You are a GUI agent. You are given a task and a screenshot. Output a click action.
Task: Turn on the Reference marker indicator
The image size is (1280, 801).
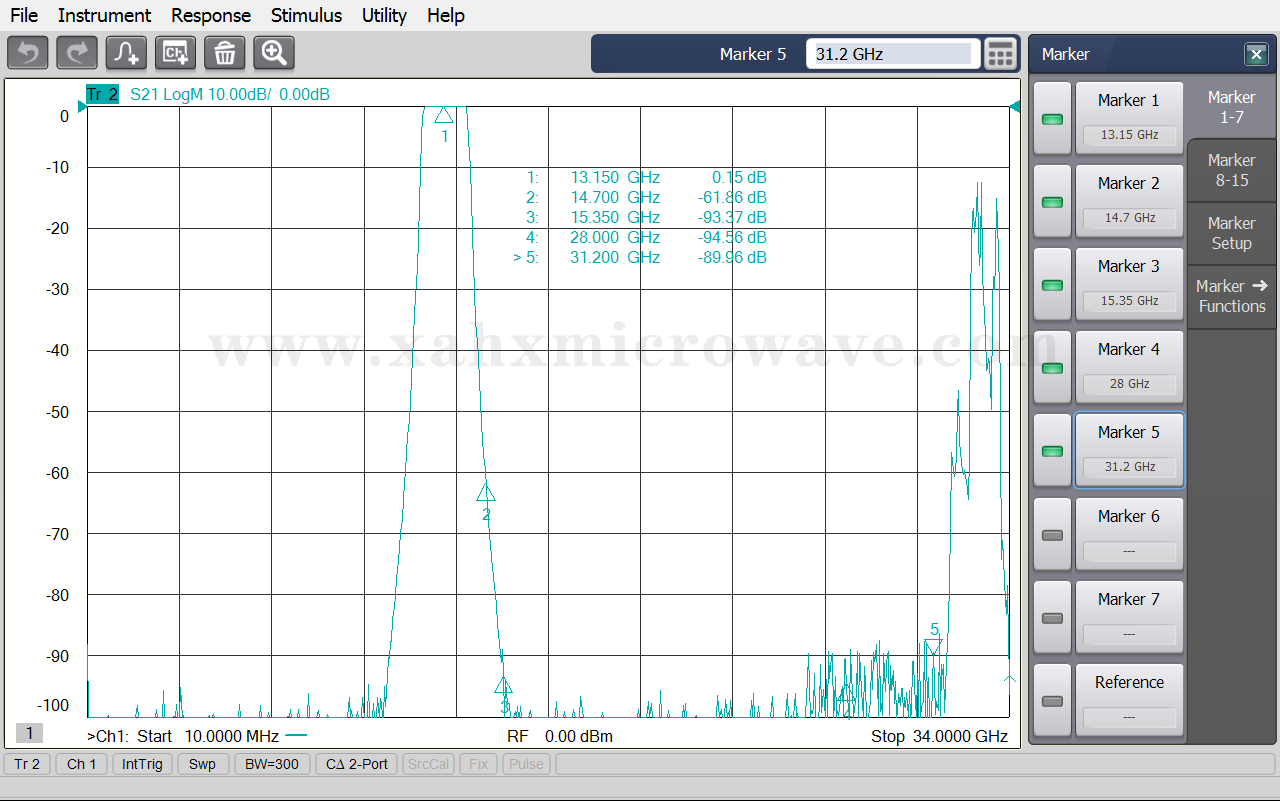click(1052, 701)
